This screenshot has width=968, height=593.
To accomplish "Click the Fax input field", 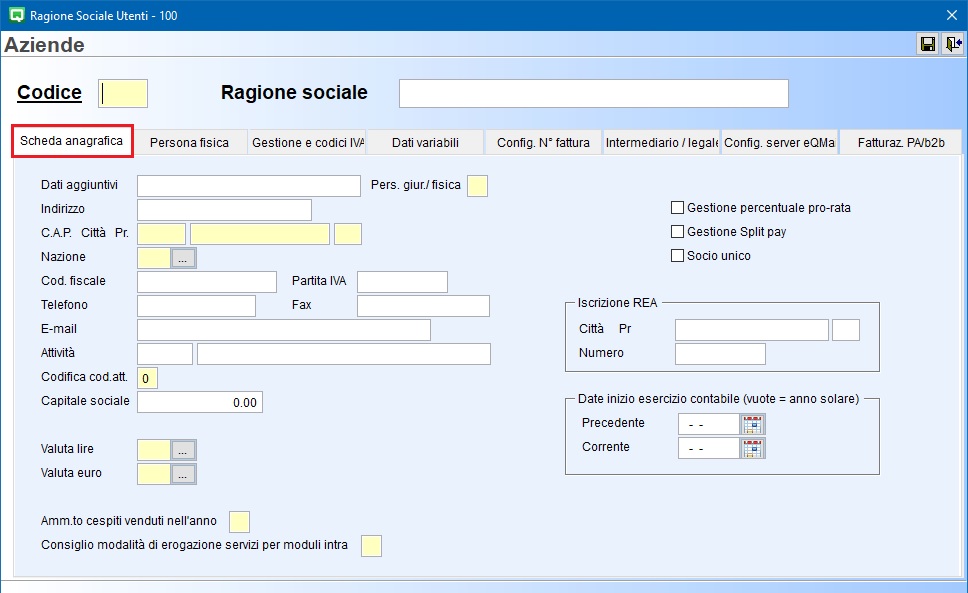I will (424, 306).
